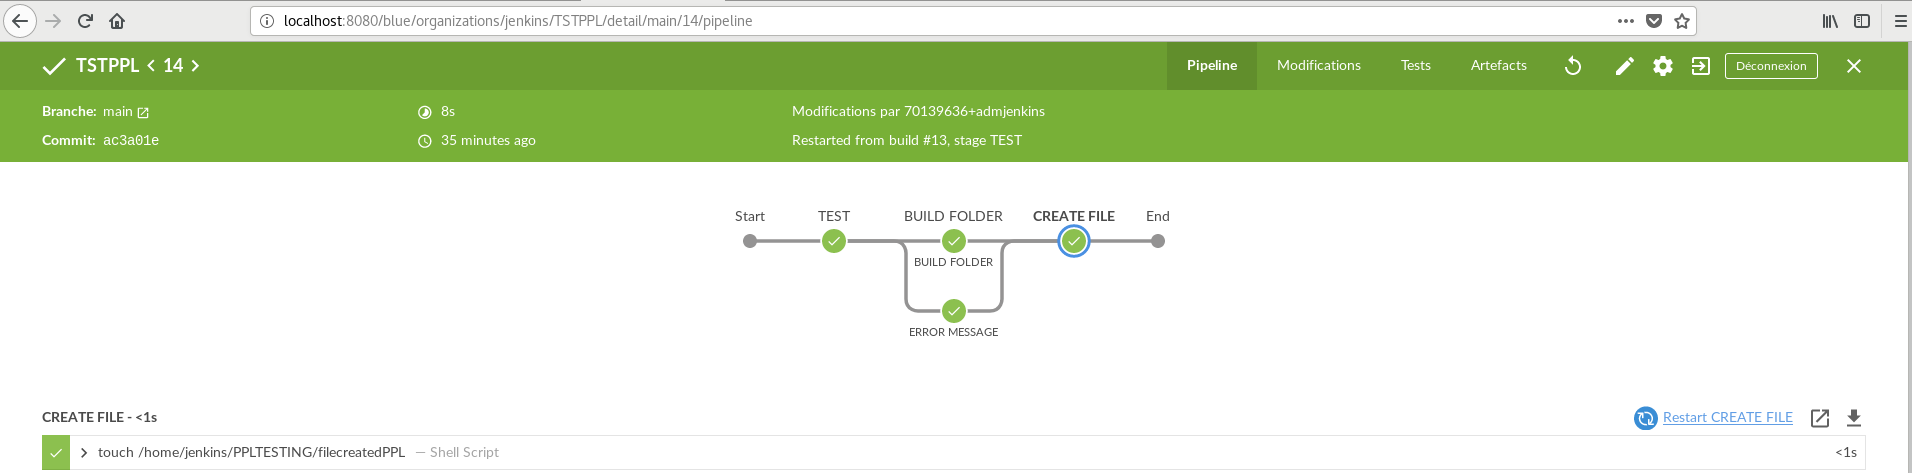Open the Artefacts tab
The image size is (1912, 473).
pyautogui.click(x=1498, y=66)
